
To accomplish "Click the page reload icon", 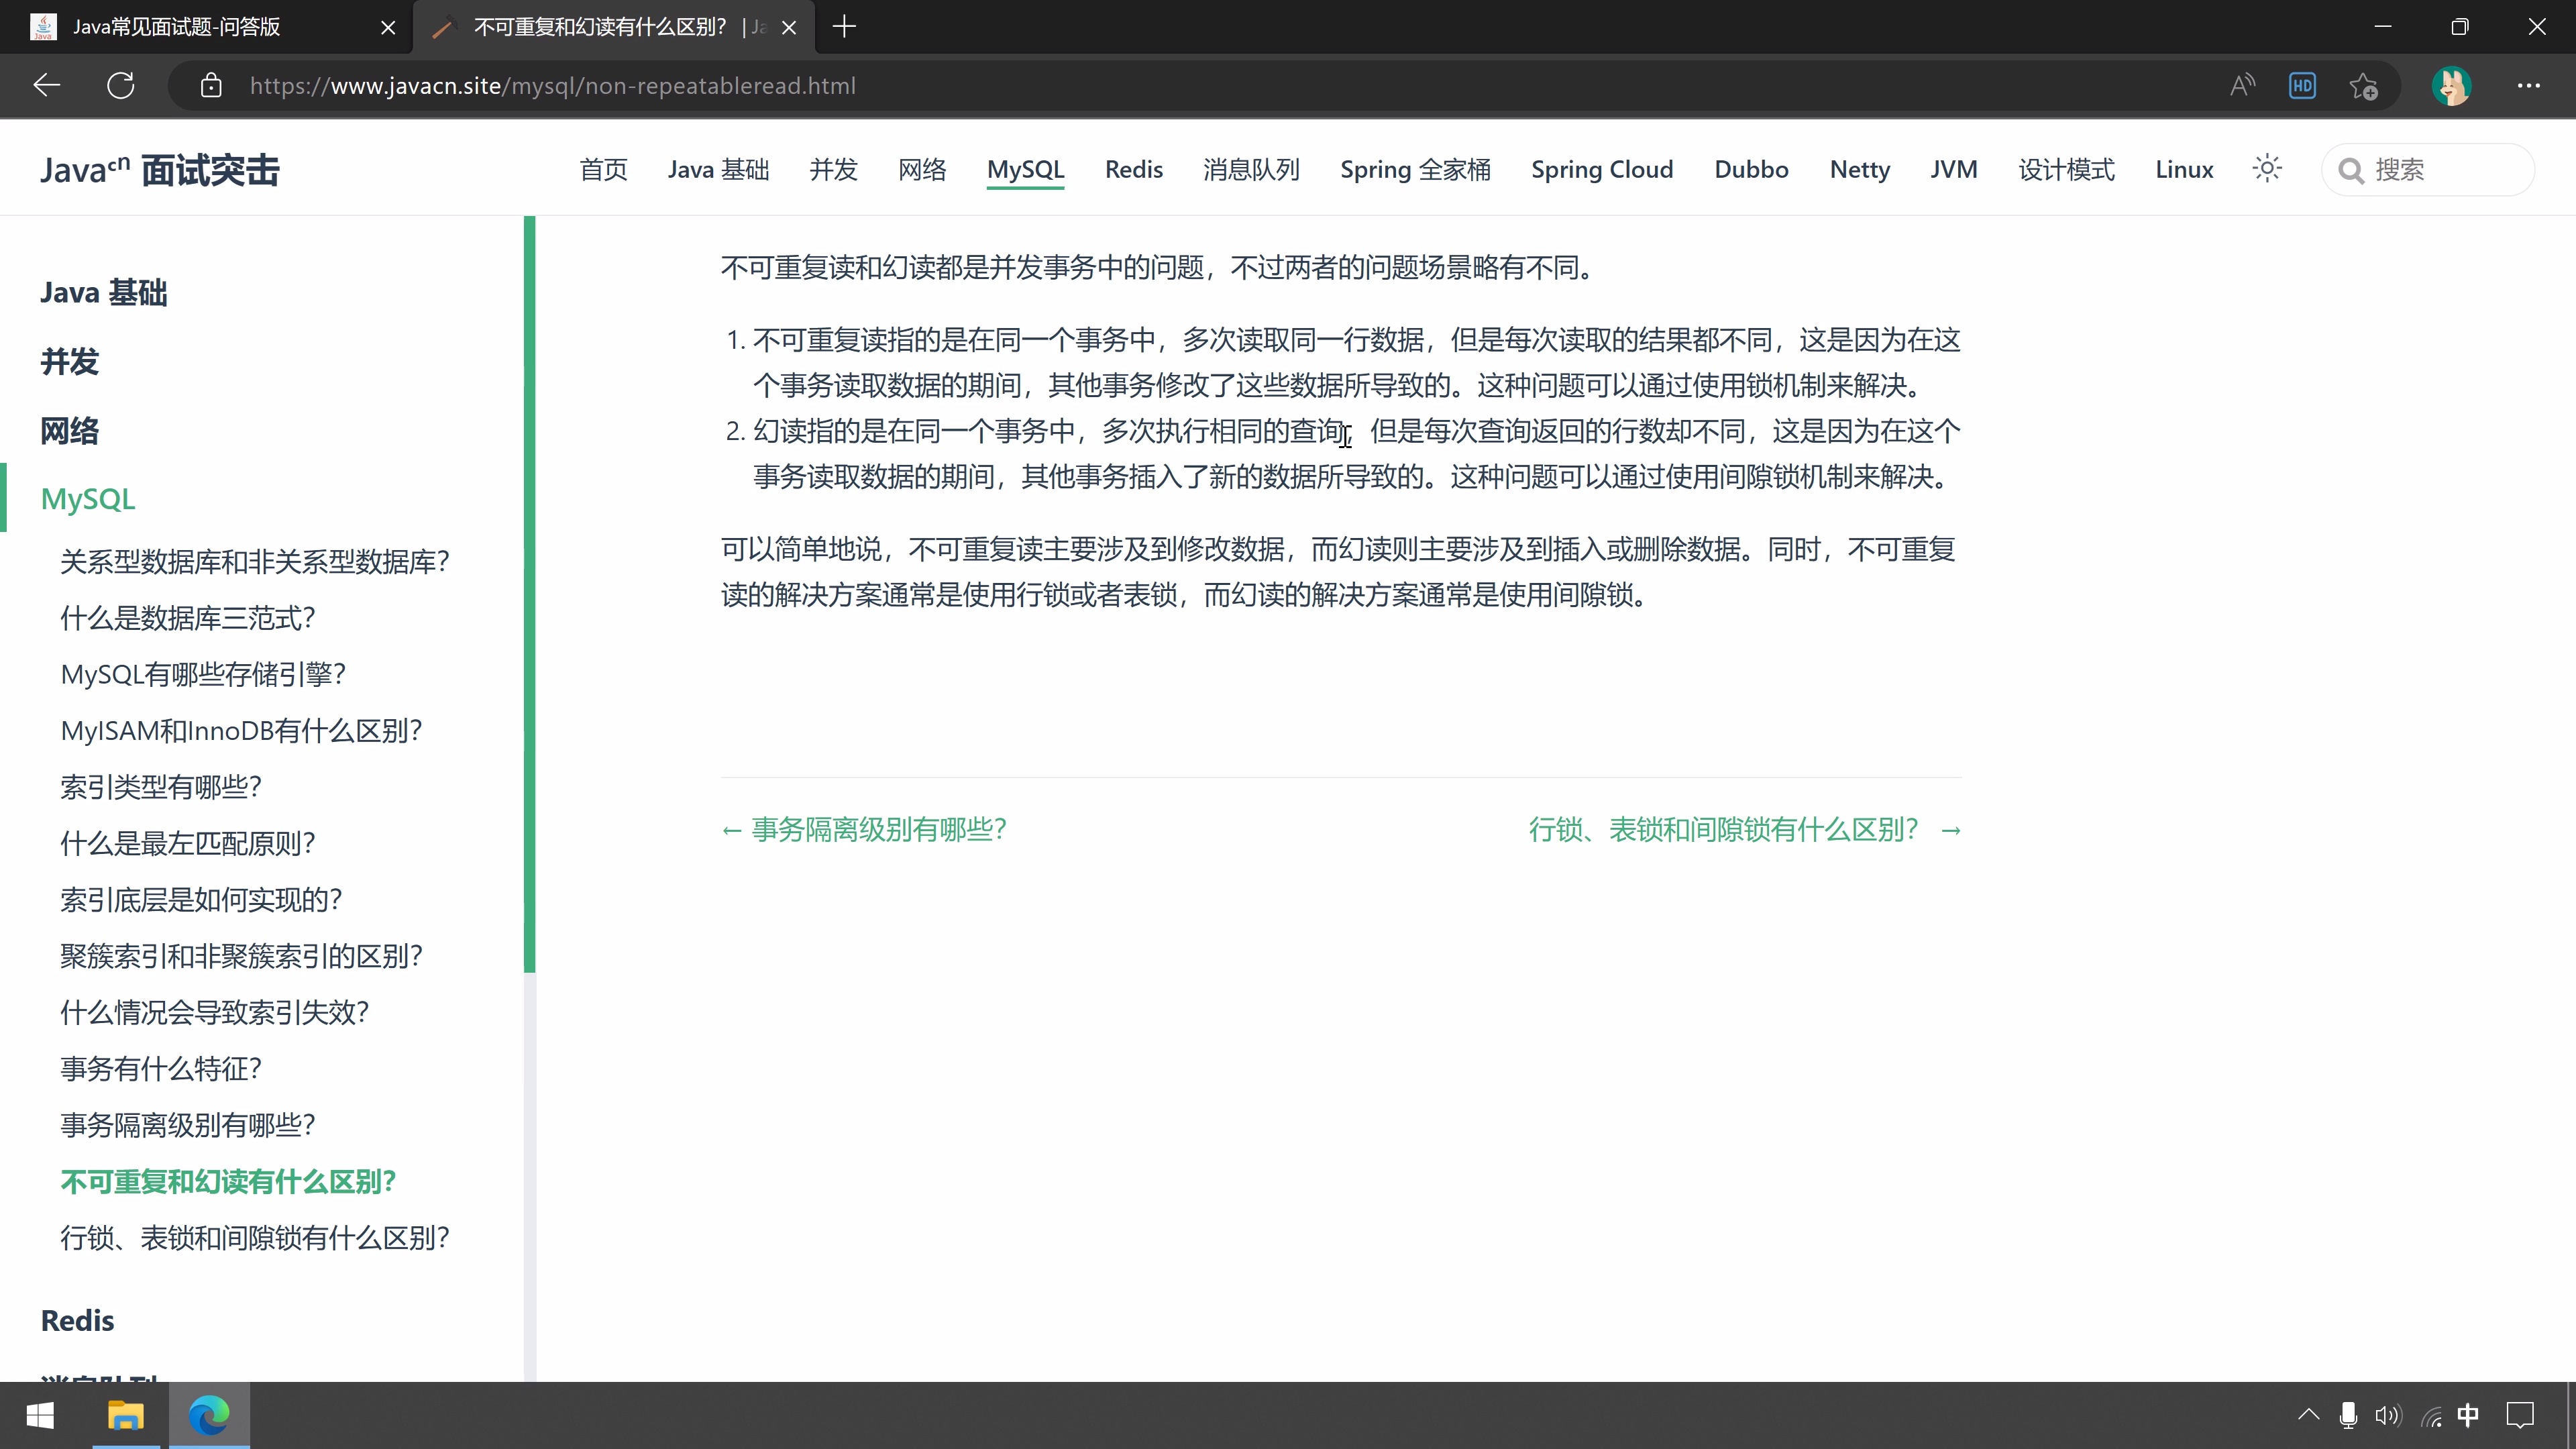I will [x=120, y=85].
